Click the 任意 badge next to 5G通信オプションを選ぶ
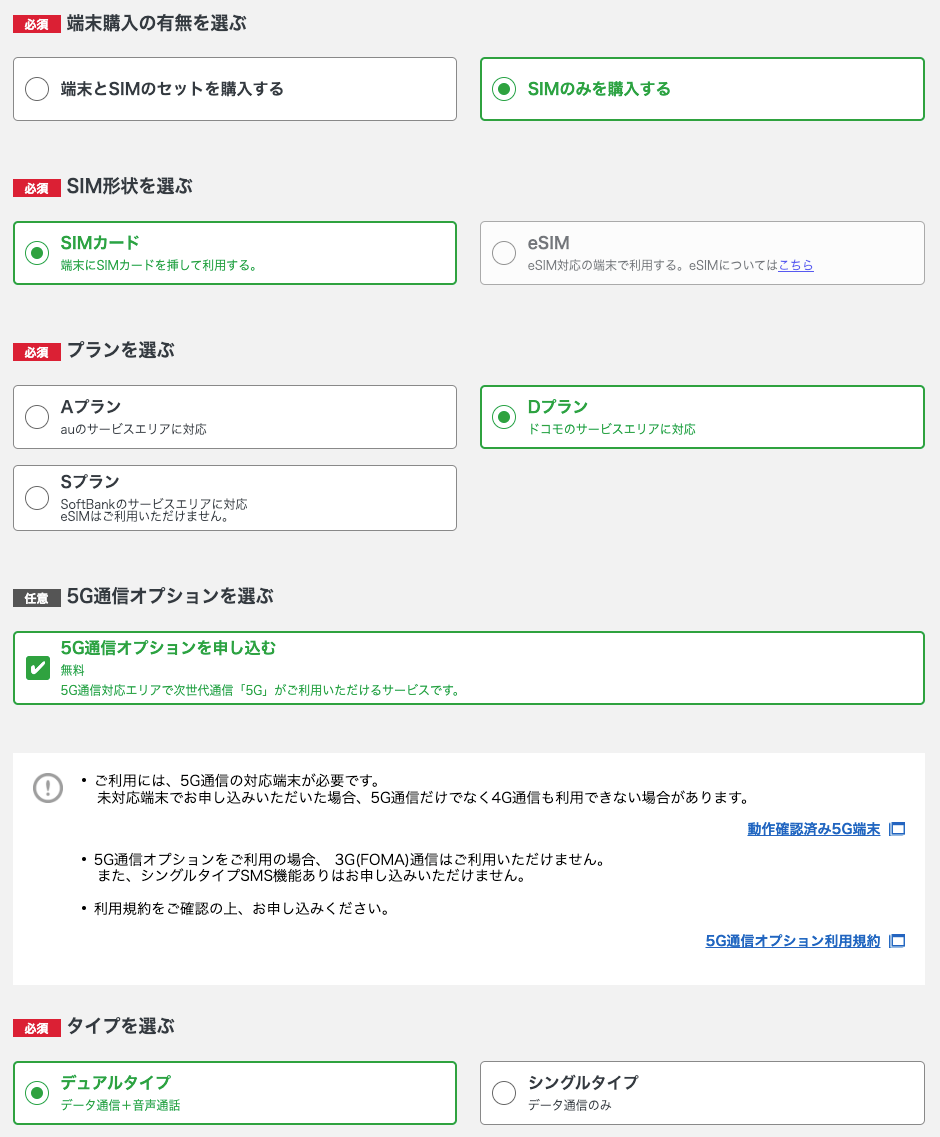 point(37,596)
